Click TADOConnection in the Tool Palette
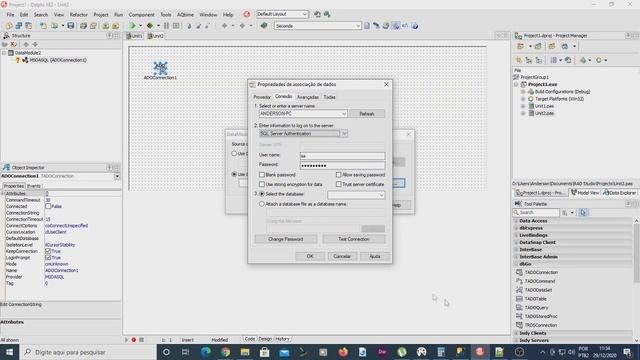The image size is (640, 360). pos(541,272)
